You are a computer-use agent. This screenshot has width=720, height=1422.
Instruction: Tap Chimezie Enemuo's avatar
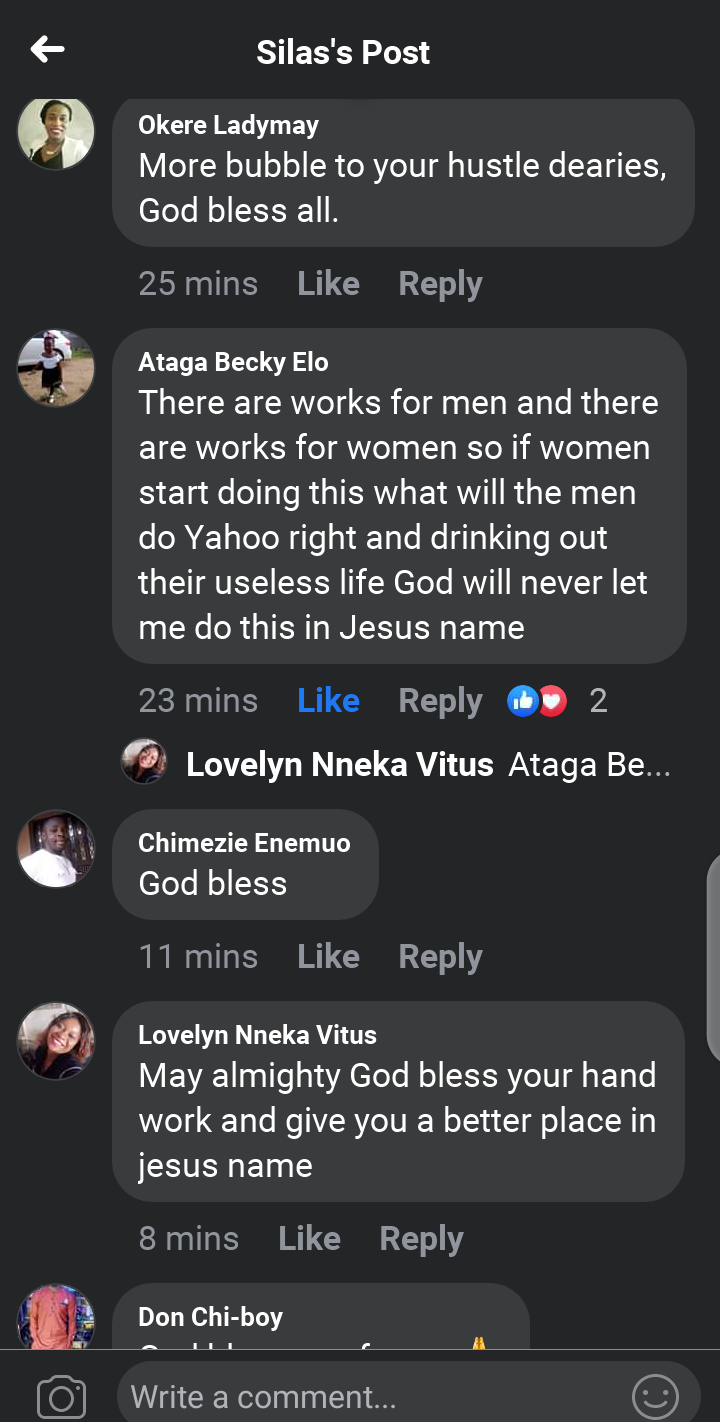click(x=56, y=849)
